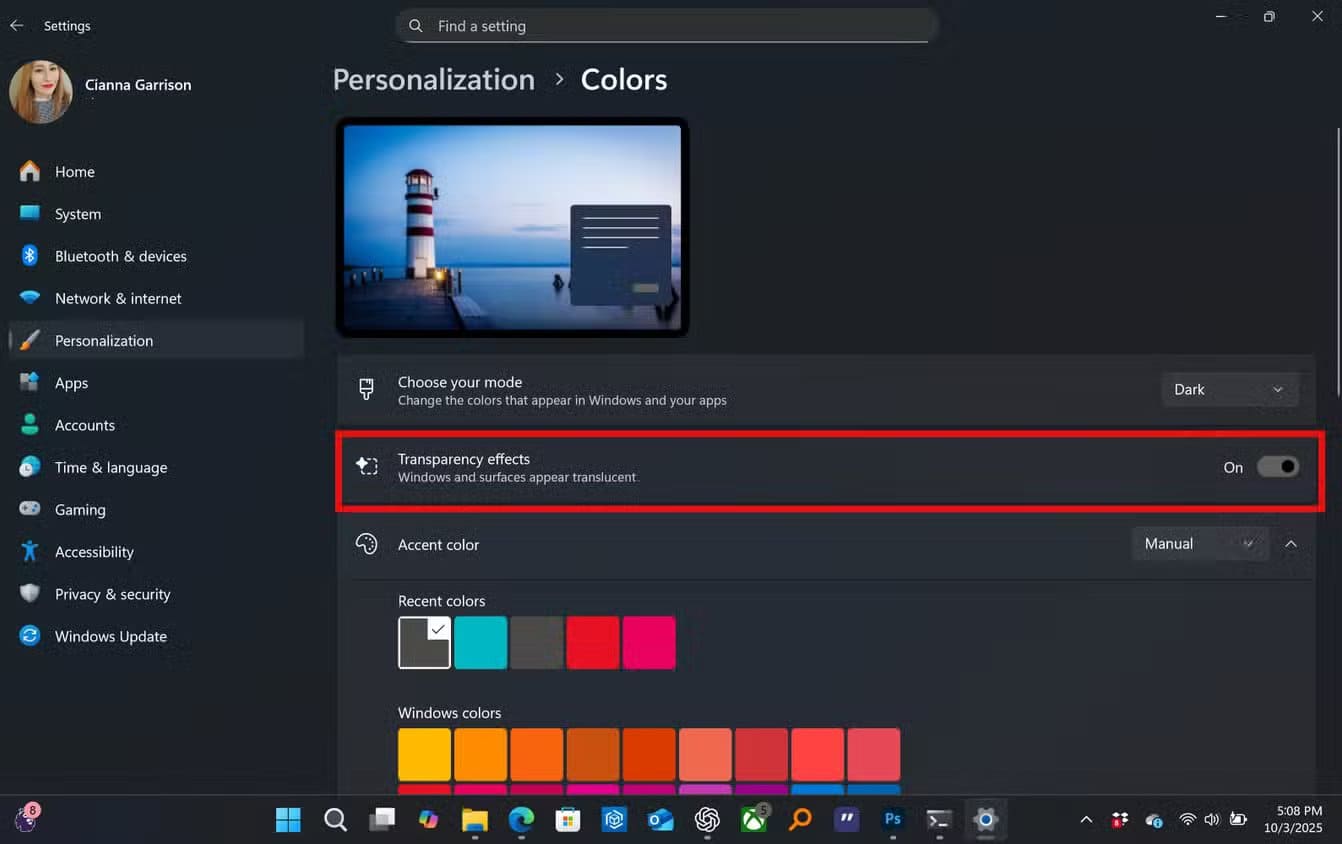Pick the medium gray recent color swatch
This screenshot has width=1342, height=844.
[537, 642]
